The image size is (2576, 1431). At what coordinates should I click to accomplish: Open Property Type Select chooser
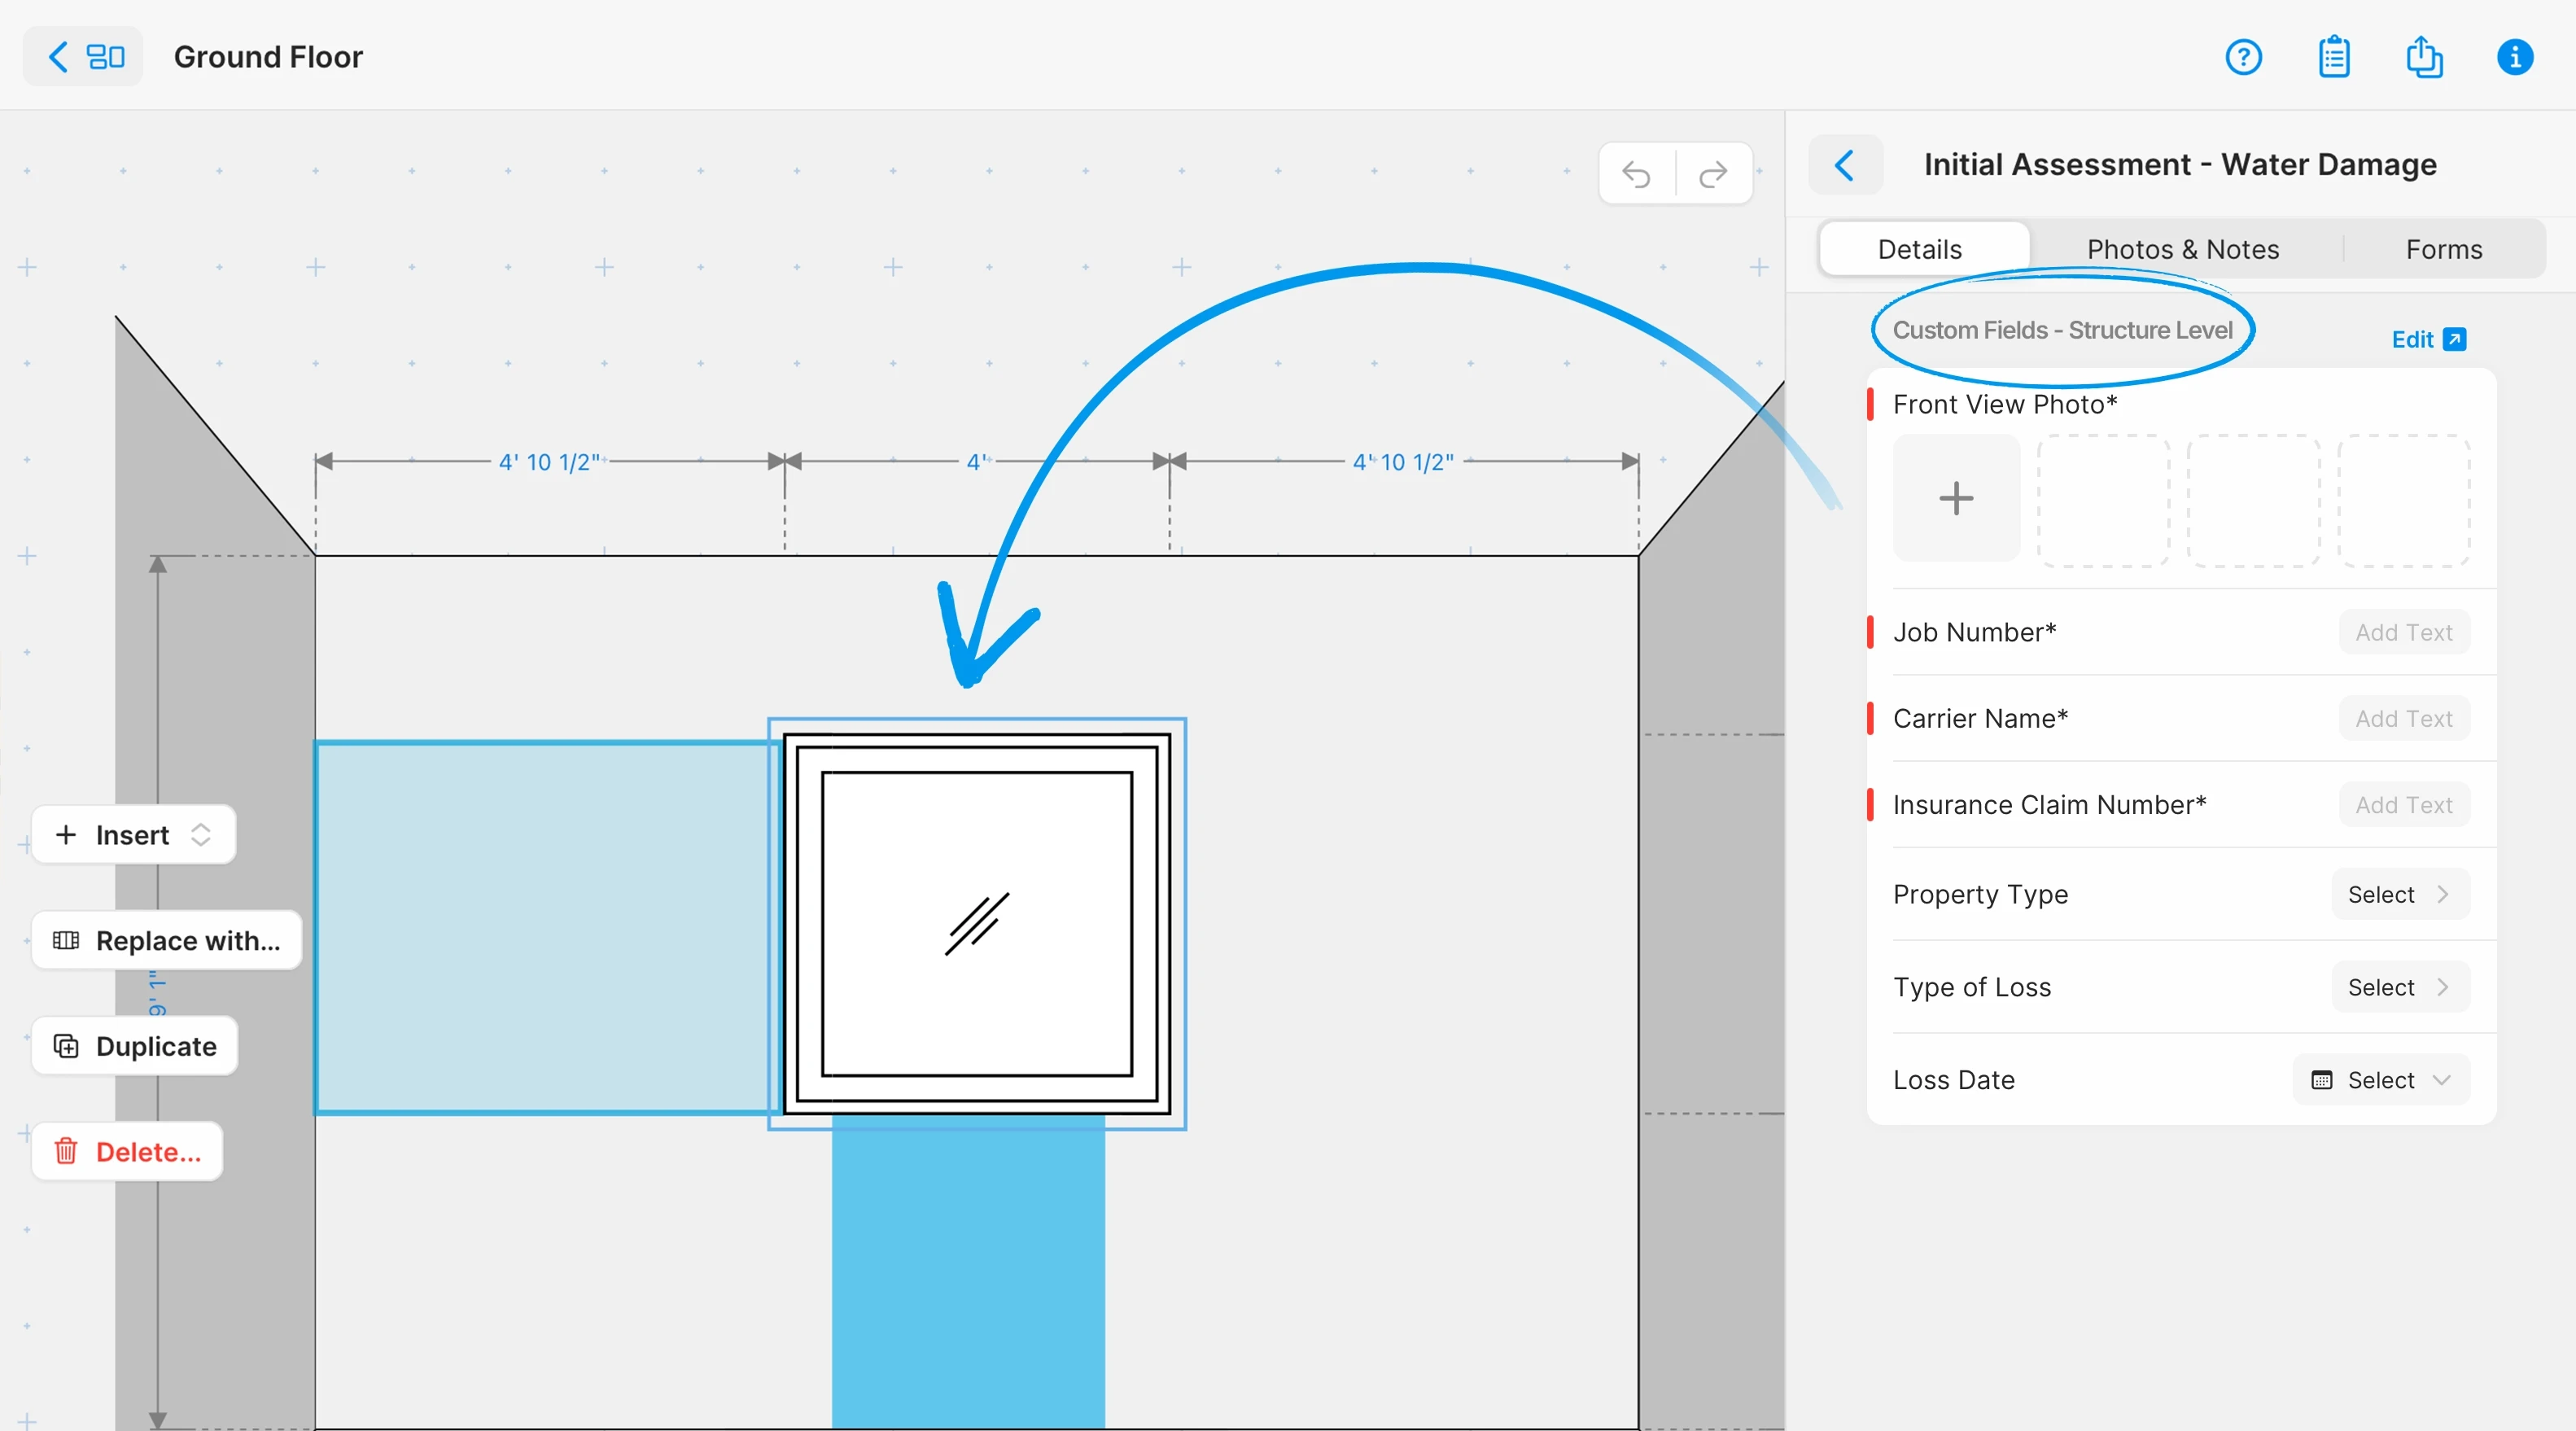2399,894
